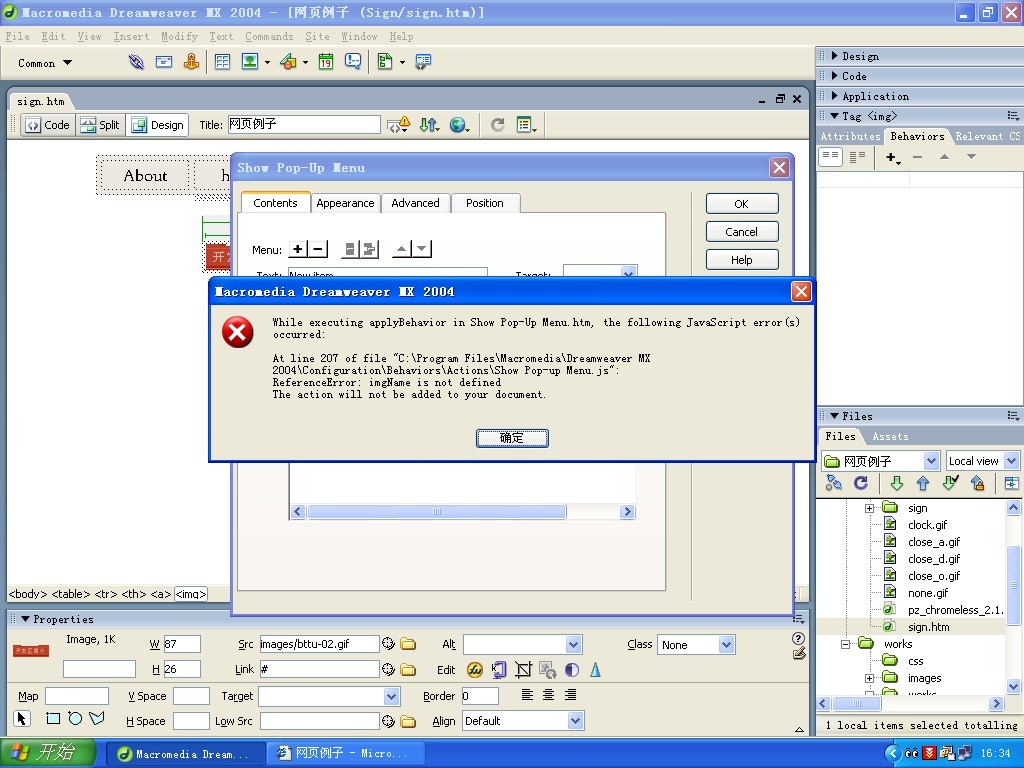Switch to the Assets tab
1024x768 pixels.
890,436
